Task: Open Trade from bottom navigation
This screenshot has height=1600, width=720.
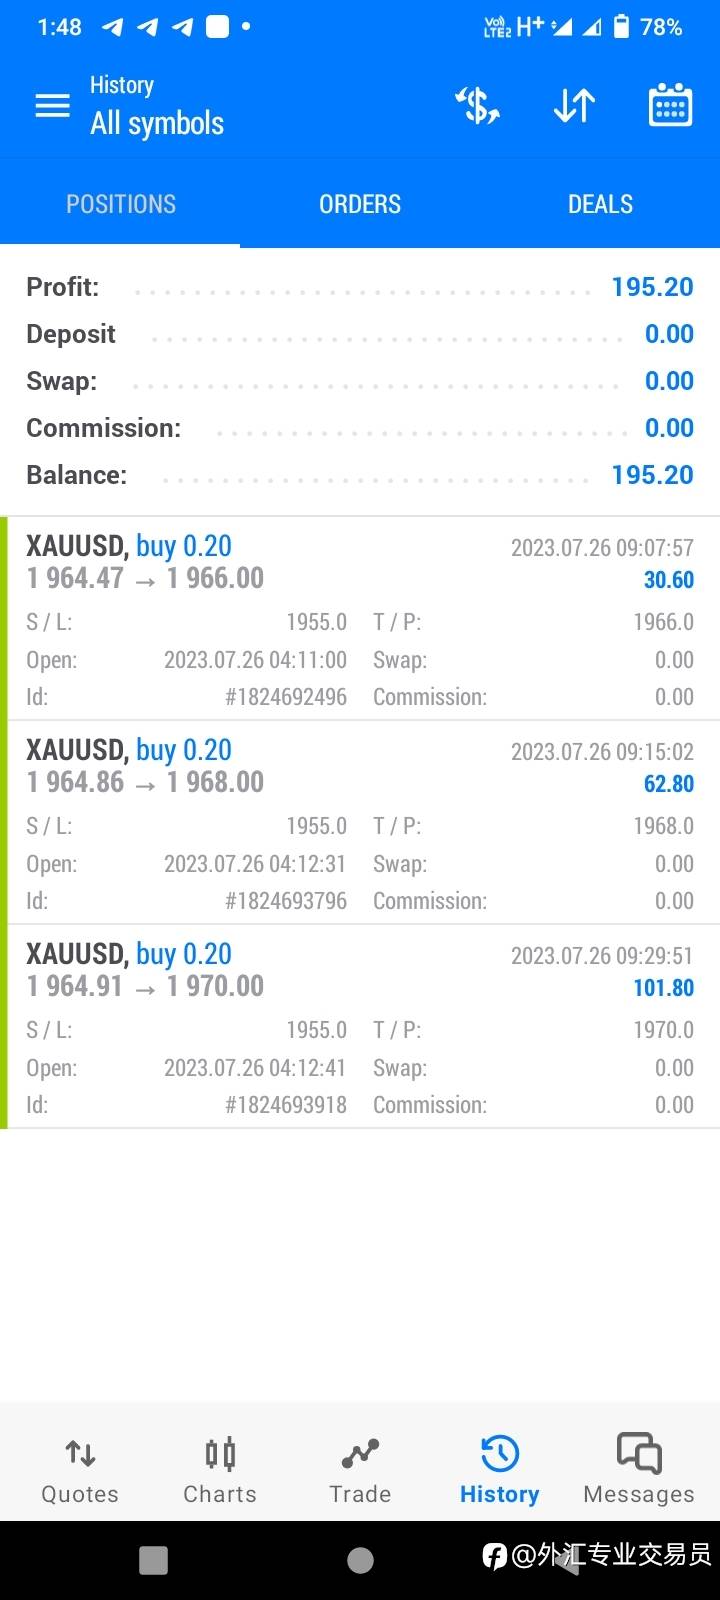Action: [x=360, y=1470]
